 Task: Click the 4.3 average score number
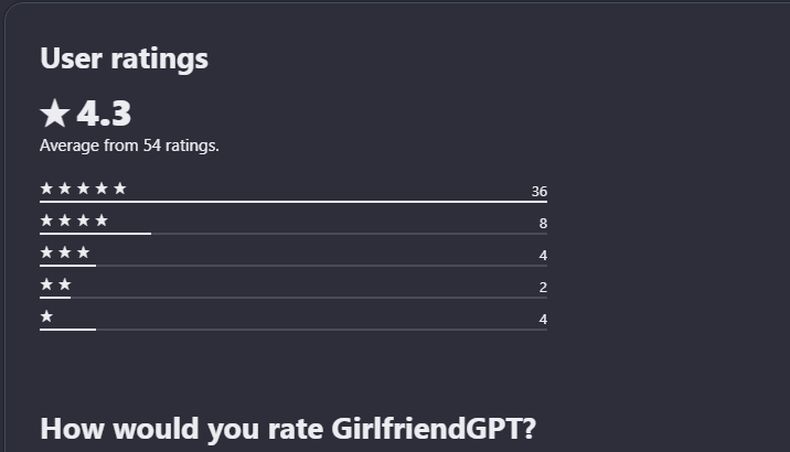104,114
